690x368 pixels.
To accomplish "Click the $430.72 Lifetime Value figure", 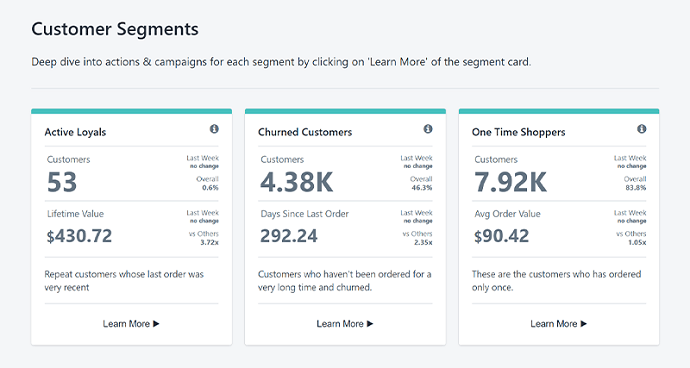I will (79, 236).
